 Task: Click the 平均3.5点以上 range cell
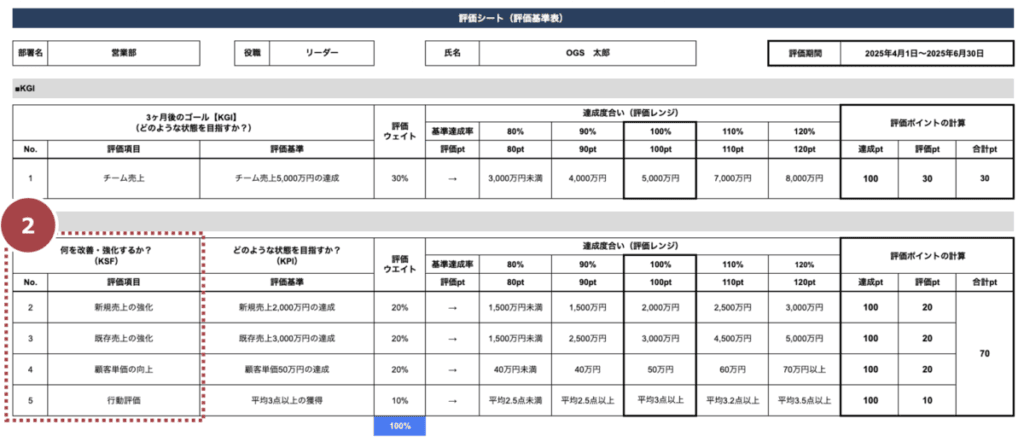pos(803,400)
